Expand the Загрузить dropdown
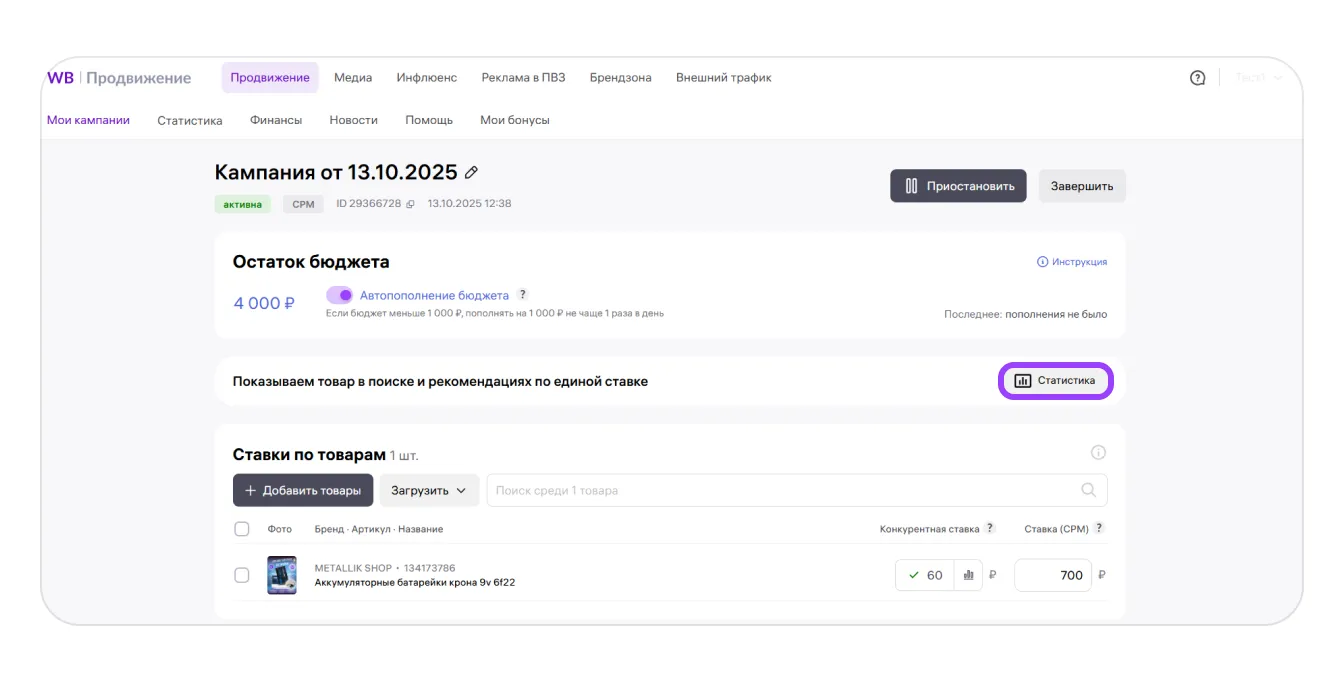This screenshot has height=680, width=1344. (x=429, y=491)
